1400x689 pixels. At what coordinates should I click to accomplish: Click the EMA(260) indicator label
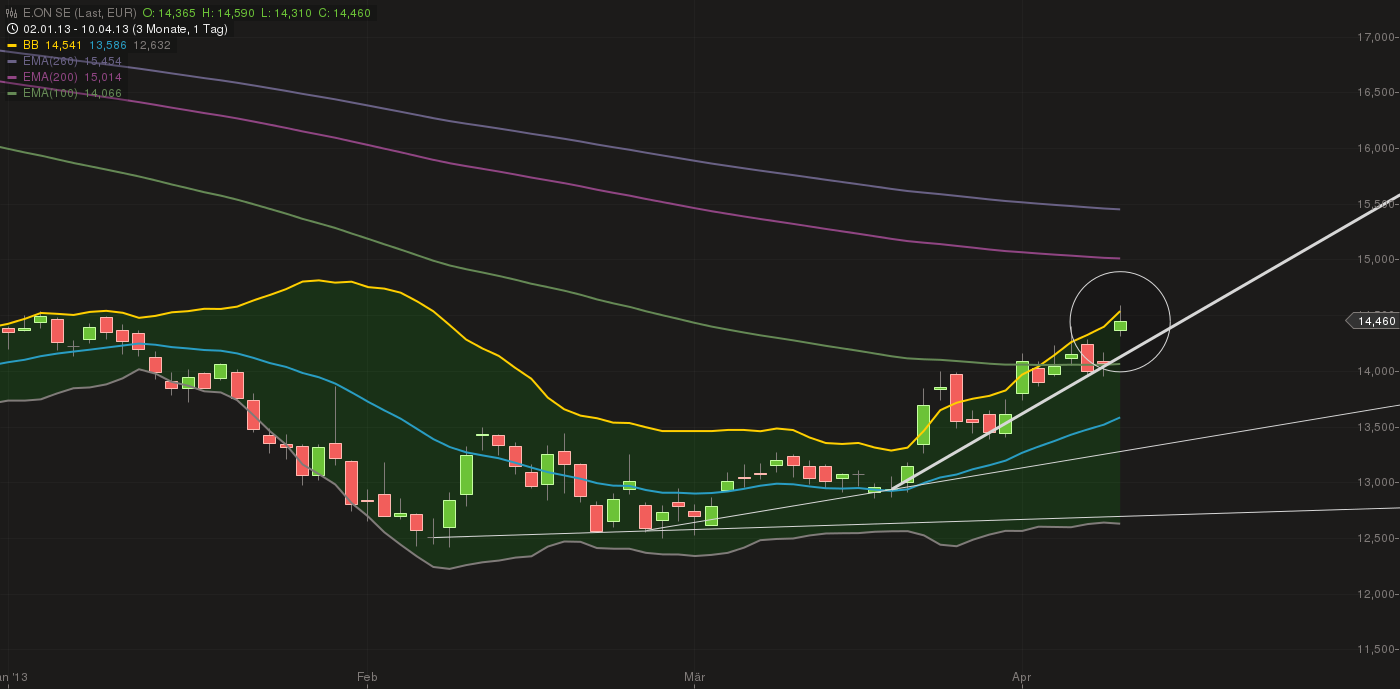coord(51,61)
